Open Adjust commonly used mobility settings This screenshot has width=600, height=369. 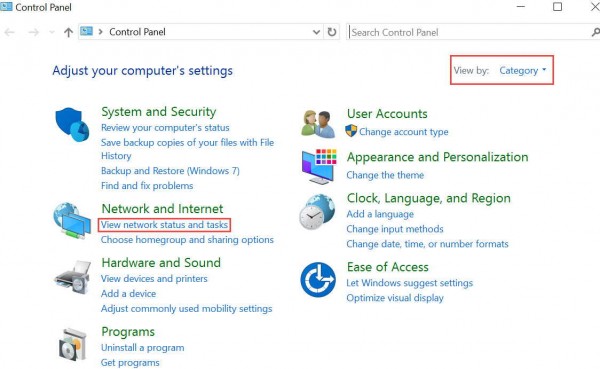186,309
